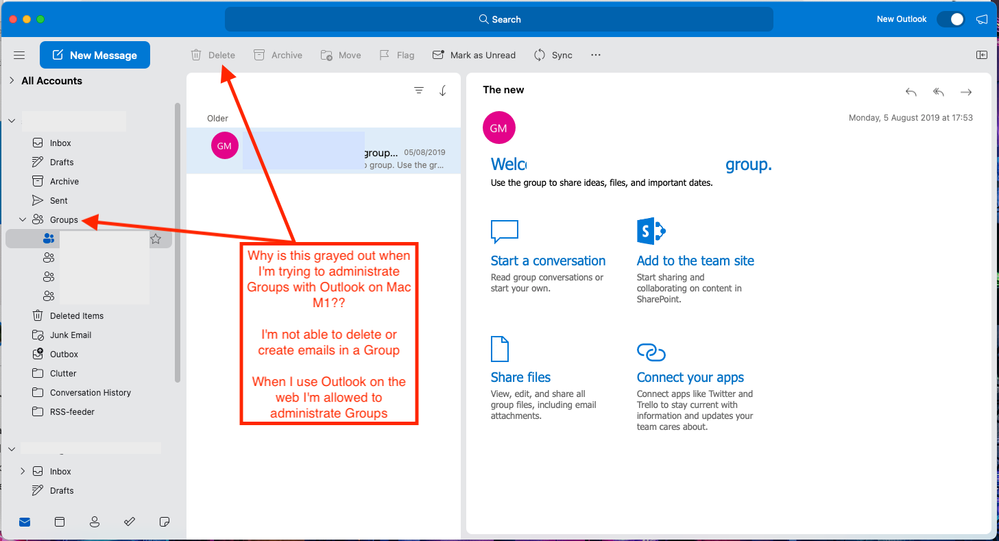The height and width of the screenshot is (541, 999).
Task: Click the Flag toolbar button
Action: pos(396,55)
